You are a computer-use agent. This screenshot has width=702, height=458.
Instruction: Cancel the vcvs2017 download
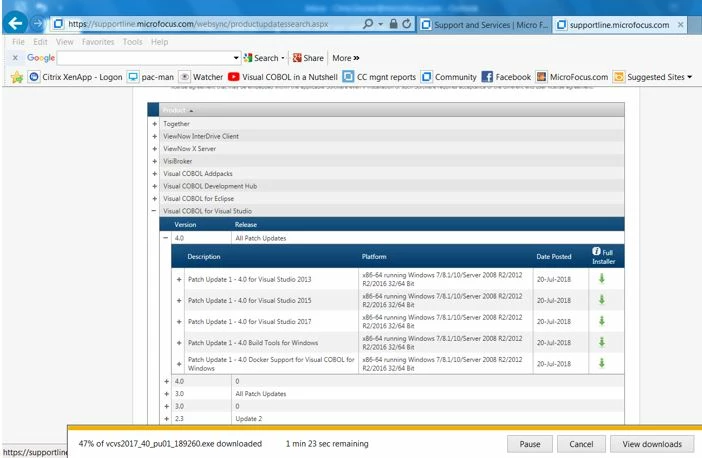(x=581, y=444)
